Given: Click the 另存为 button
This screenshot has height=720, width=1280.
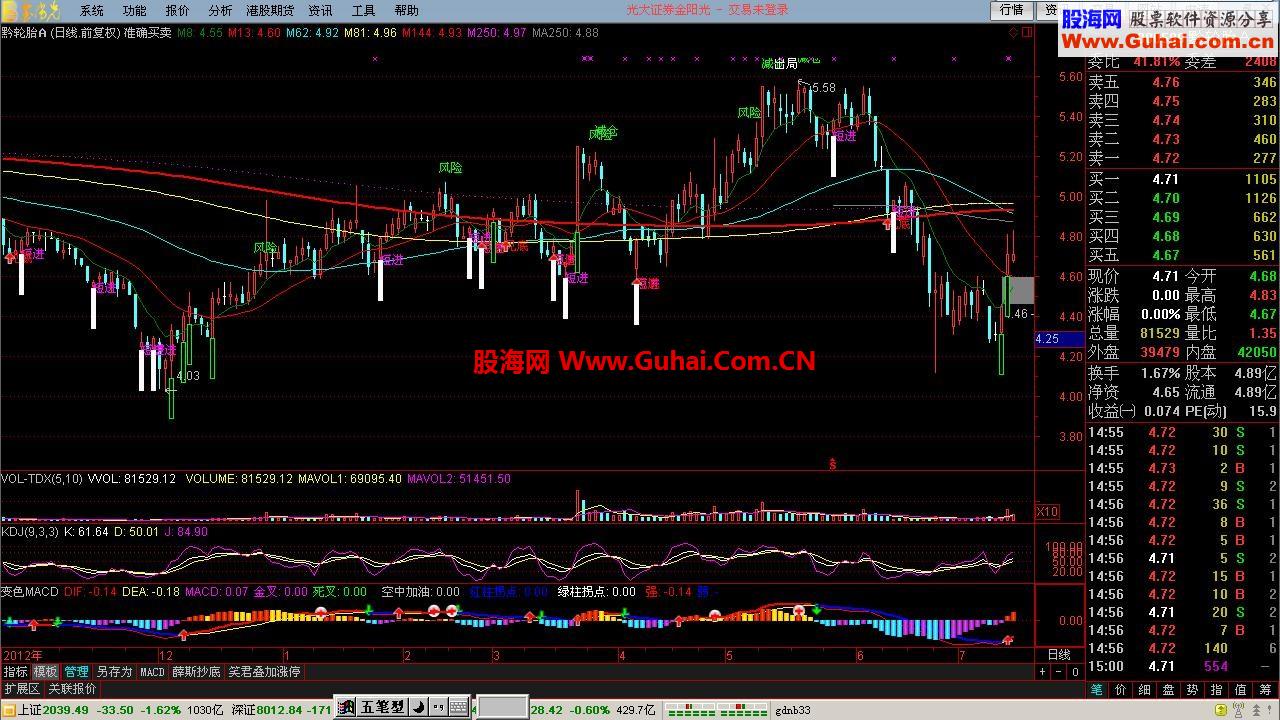Looking at the screenshot, I should click(114, 672).
